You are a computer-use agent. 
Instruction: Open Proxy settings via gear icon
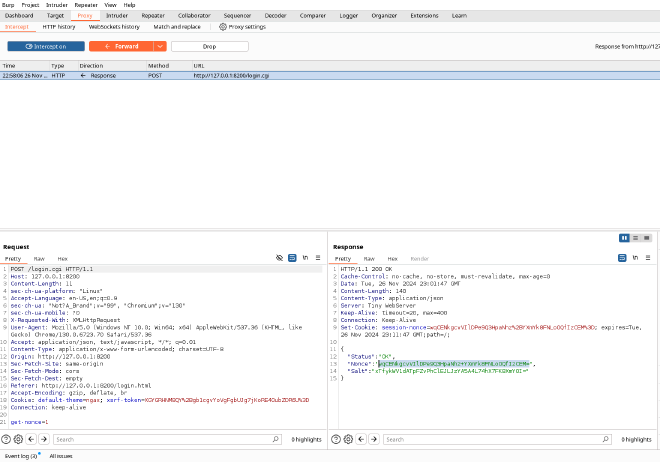[x=242, y=27]
